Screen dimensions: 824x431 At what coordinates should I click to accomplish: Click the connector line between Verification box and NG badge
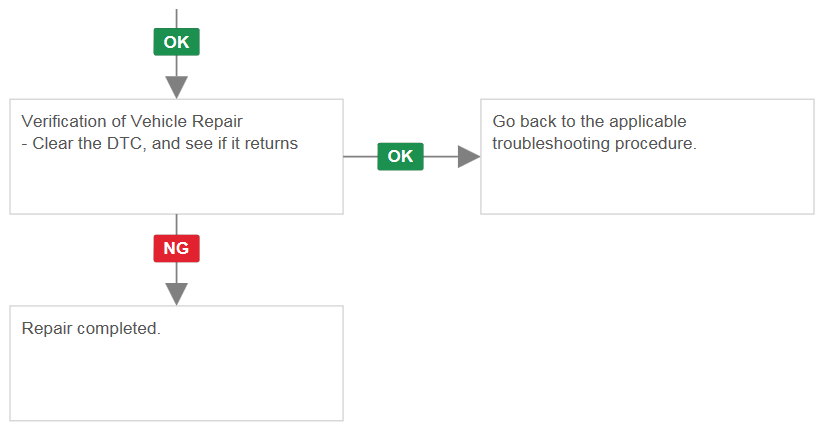(x=177, y=224)
